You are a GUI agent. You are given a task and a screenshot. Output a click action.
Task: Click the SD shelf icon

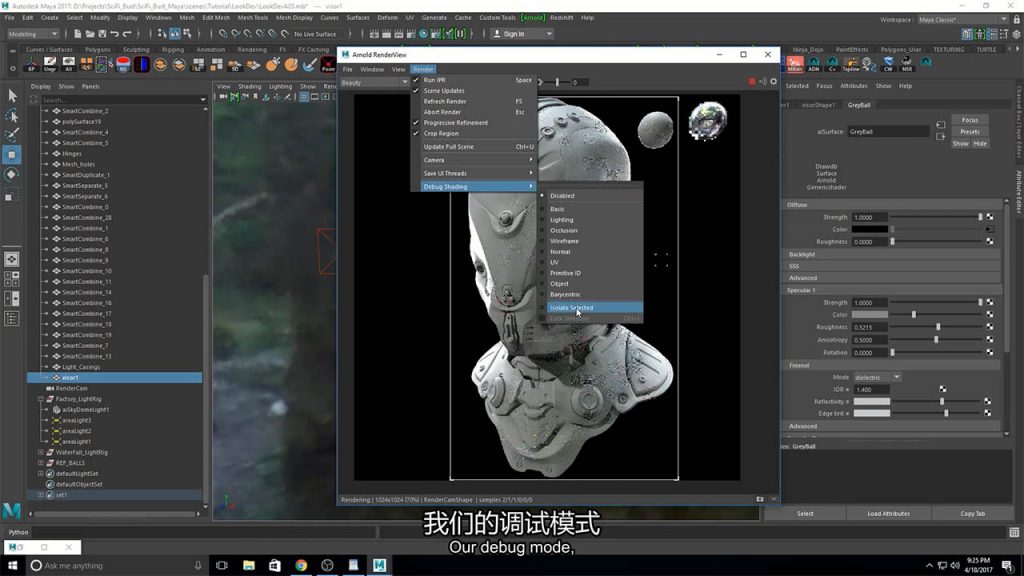(x=234, y=64)
